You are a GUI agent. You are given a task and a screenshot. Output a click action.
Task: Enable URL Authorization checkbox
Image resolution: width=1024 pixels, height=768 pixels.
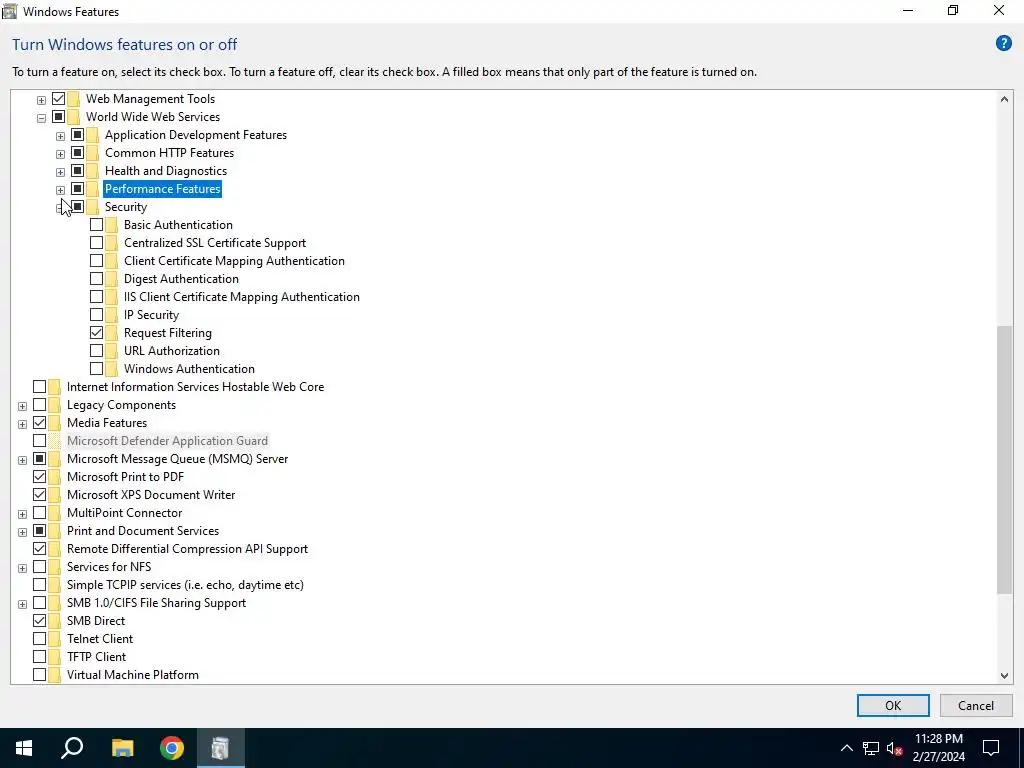(97, 351)
